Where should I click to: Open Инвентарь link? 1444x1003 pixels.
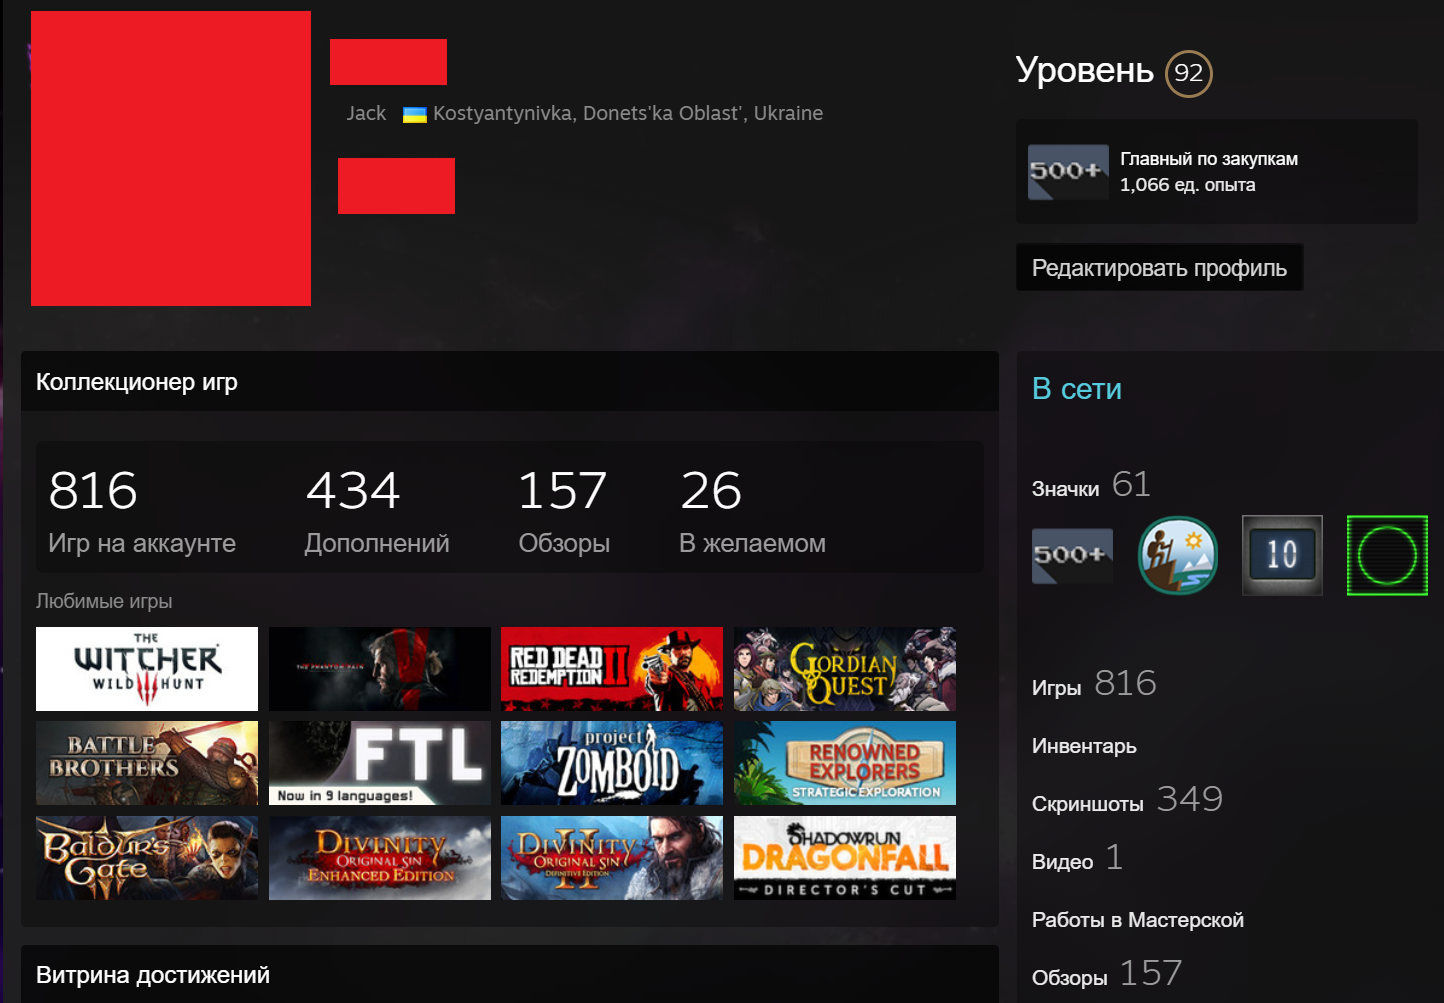point(1084,746)
